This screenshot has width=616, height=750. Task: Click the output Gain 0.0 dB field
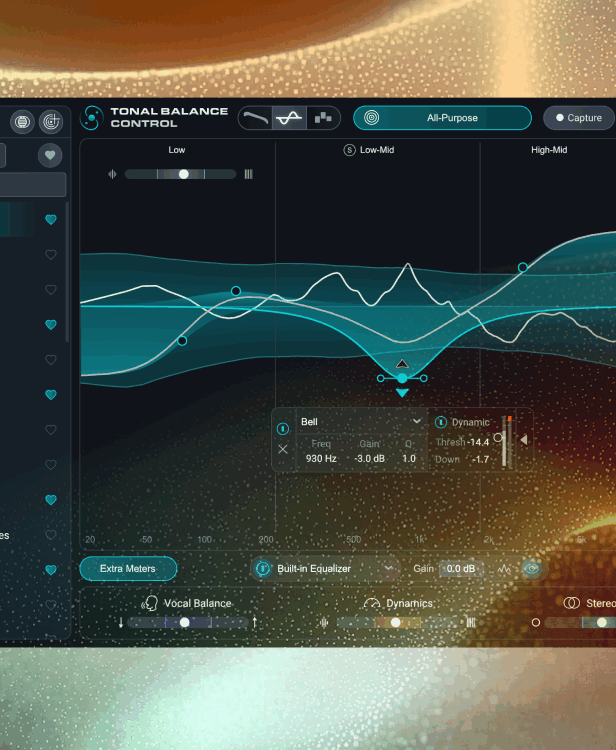(x=461, y=569)
